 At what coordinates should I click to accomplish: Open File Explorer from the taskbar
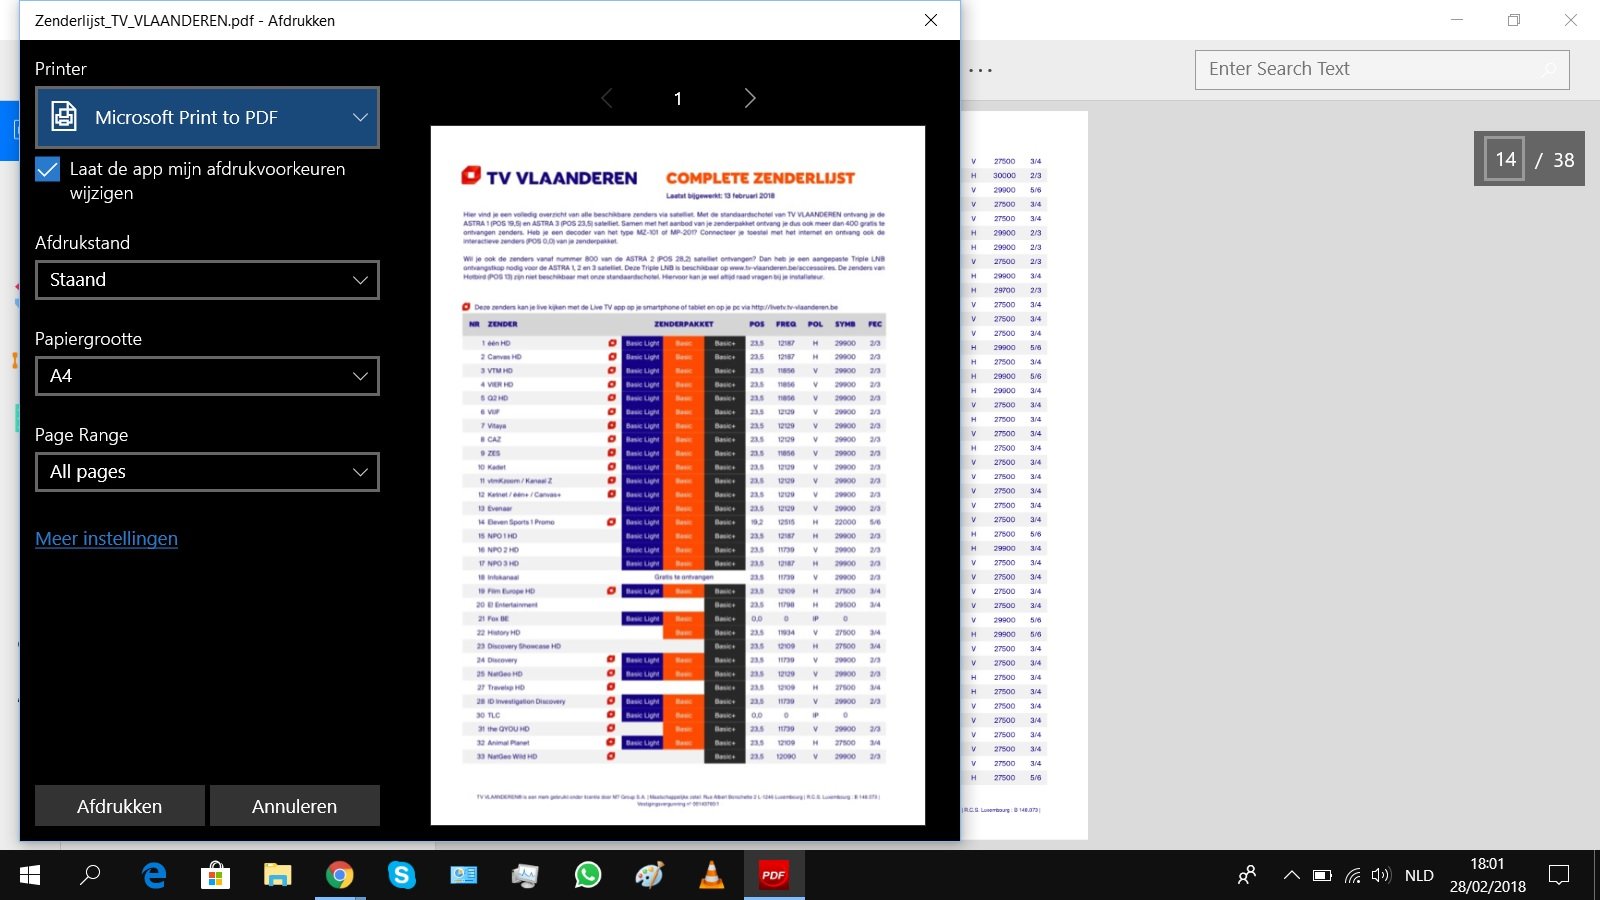tap(277, 876)
